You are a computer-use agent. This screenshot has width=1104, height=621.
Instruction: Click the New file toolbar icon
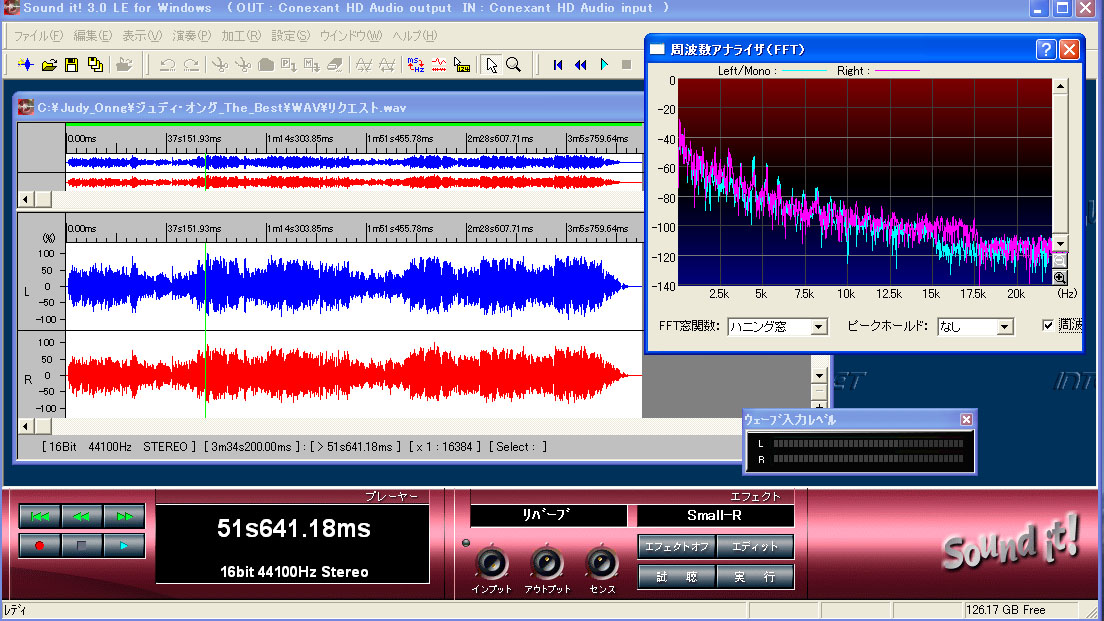(26, 65)
